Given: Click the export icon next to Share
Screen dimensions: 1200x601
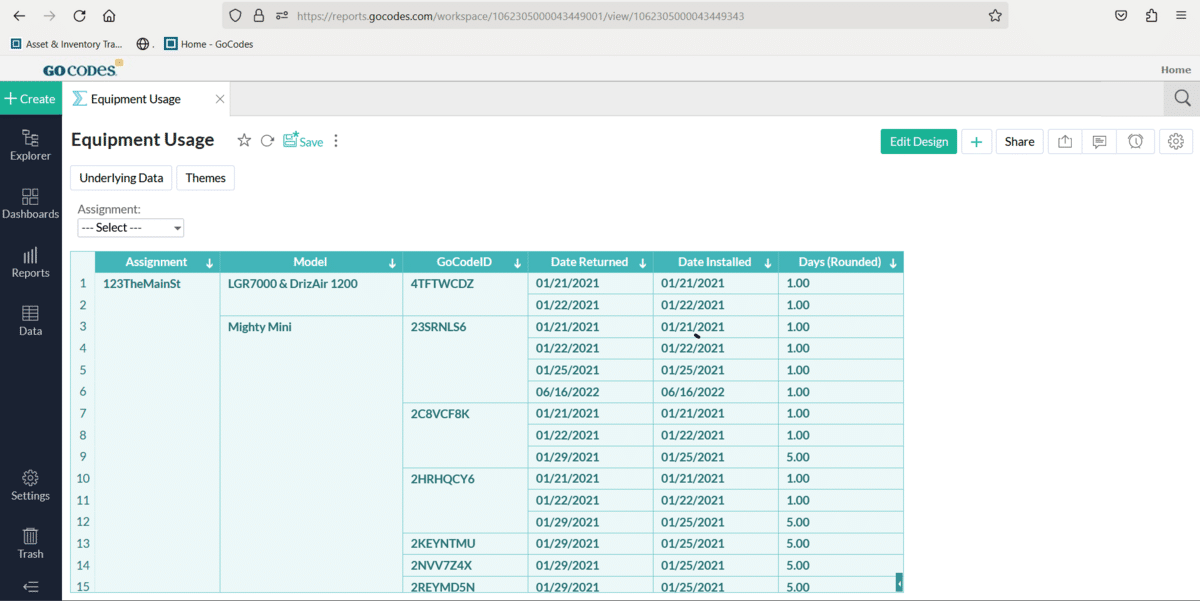Looking at the screenshot, I should [1065, 142].
